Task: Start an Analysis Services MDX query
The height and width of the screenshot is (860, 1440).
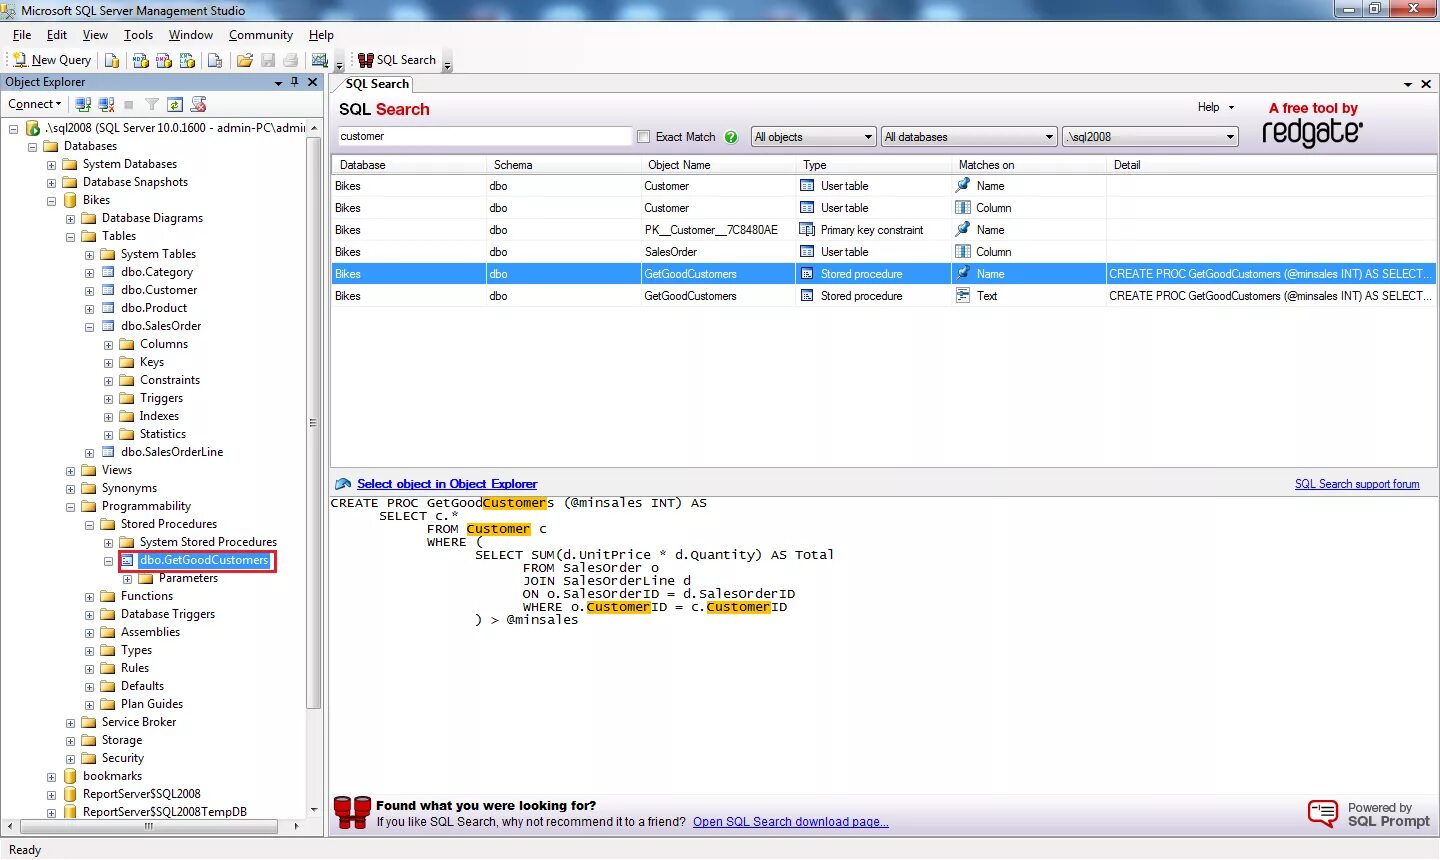Action: 141,60
